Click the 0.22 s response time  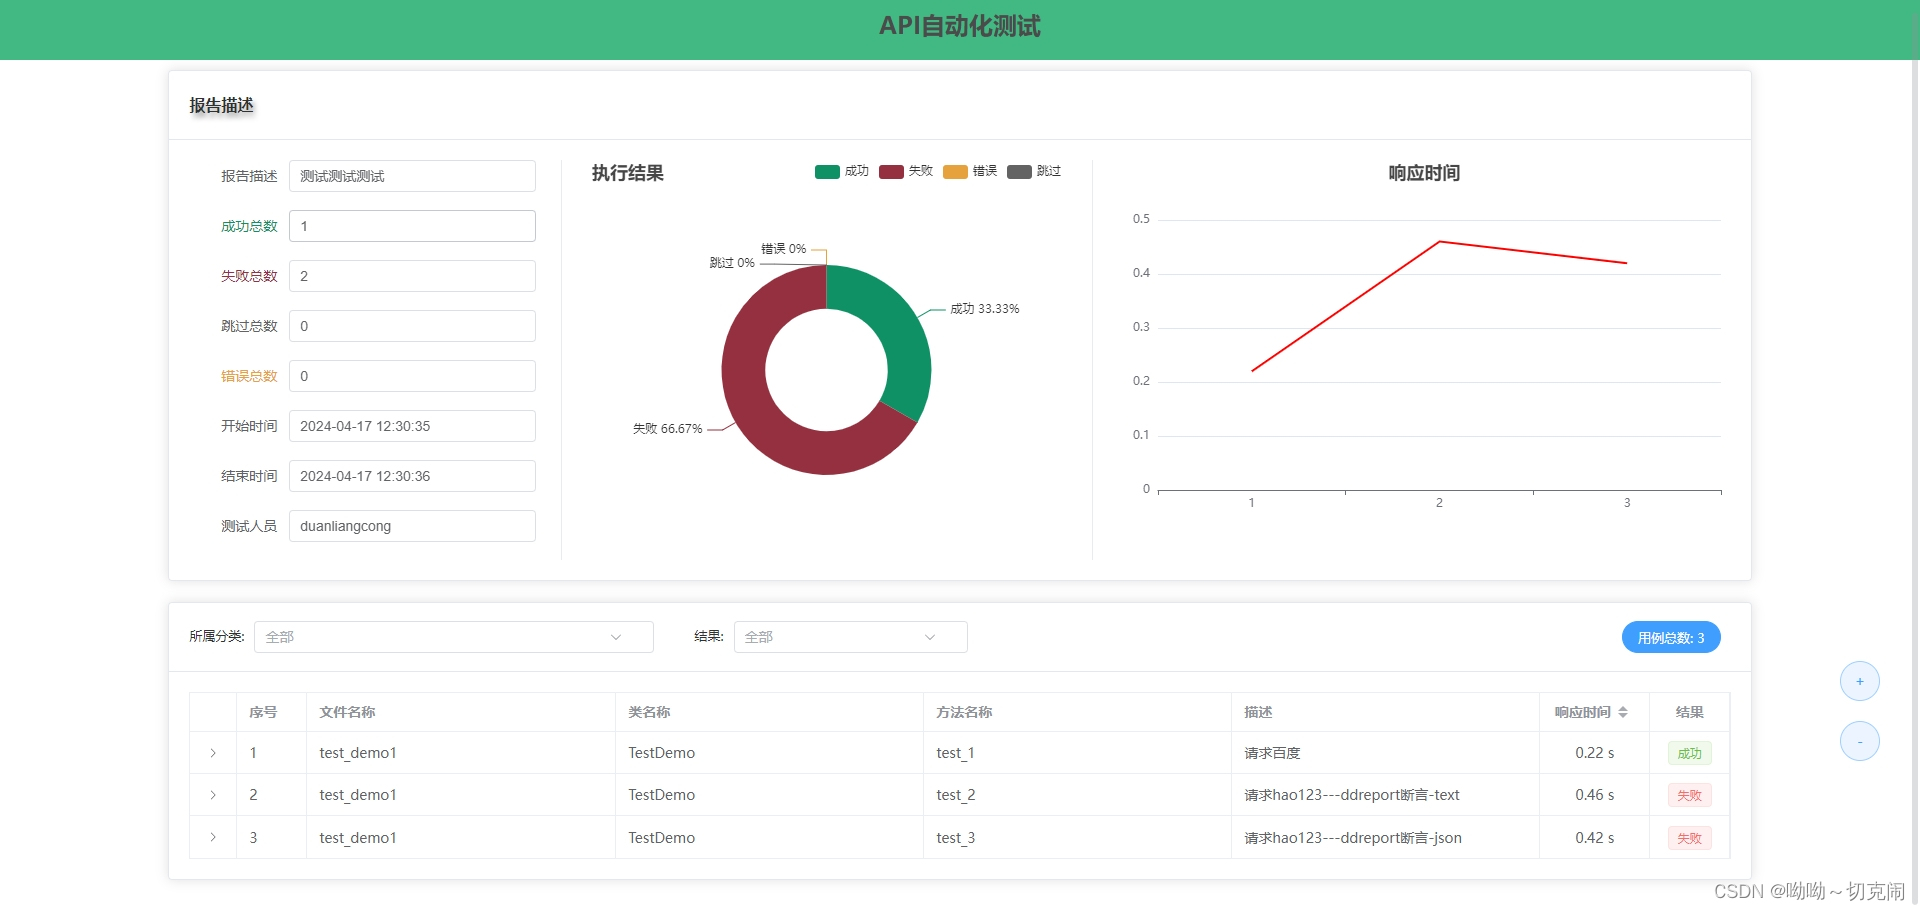(1594, 753)
